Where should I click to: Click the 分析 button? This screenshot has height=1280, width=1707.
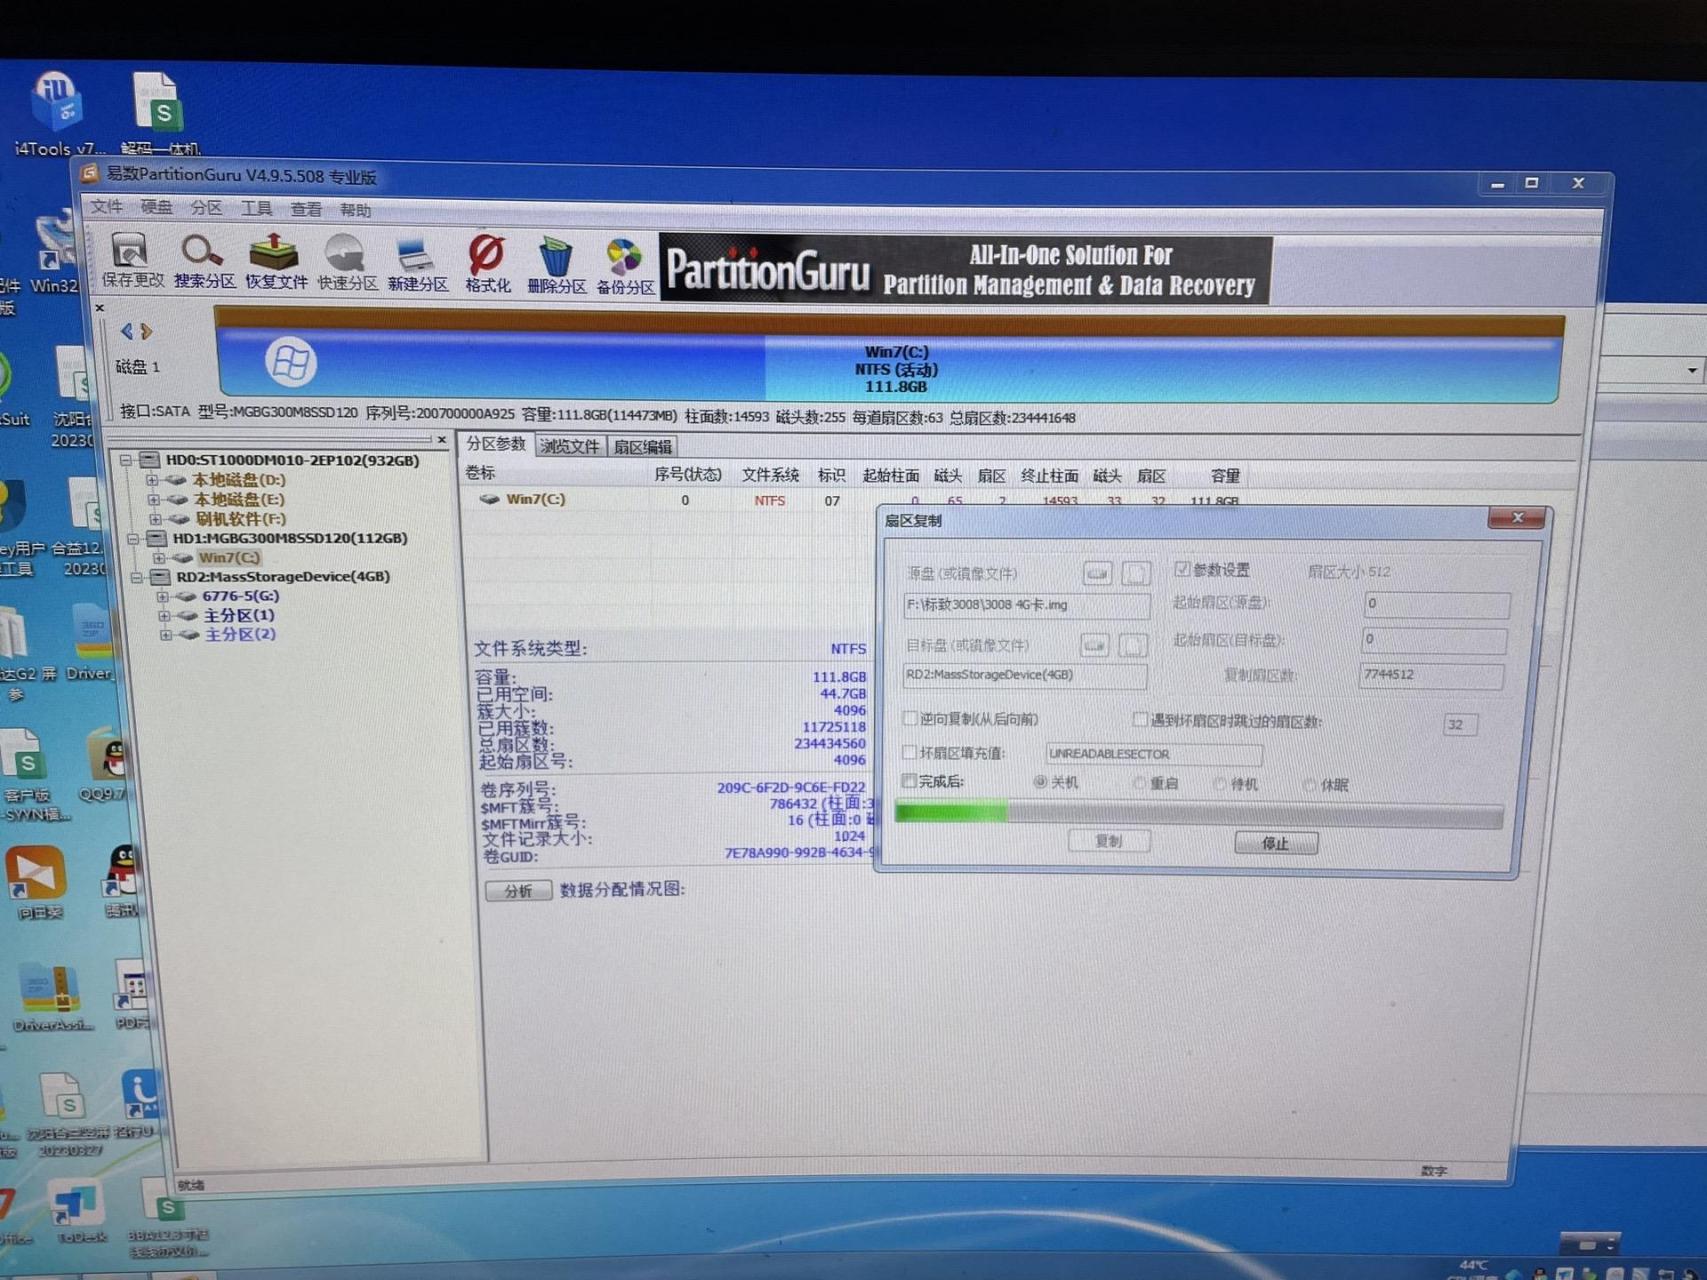[518, 890]
